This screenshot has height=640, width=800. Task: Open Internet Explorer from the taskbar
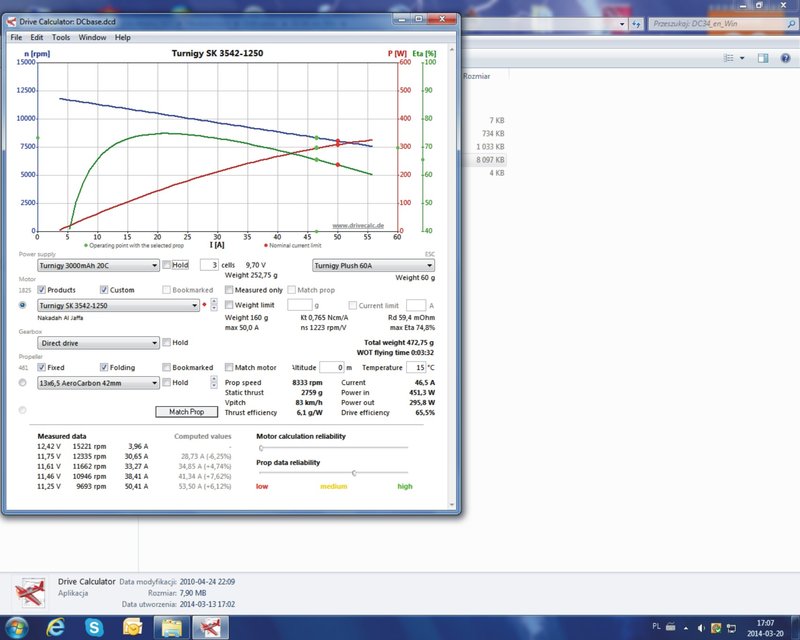point(56,627)
